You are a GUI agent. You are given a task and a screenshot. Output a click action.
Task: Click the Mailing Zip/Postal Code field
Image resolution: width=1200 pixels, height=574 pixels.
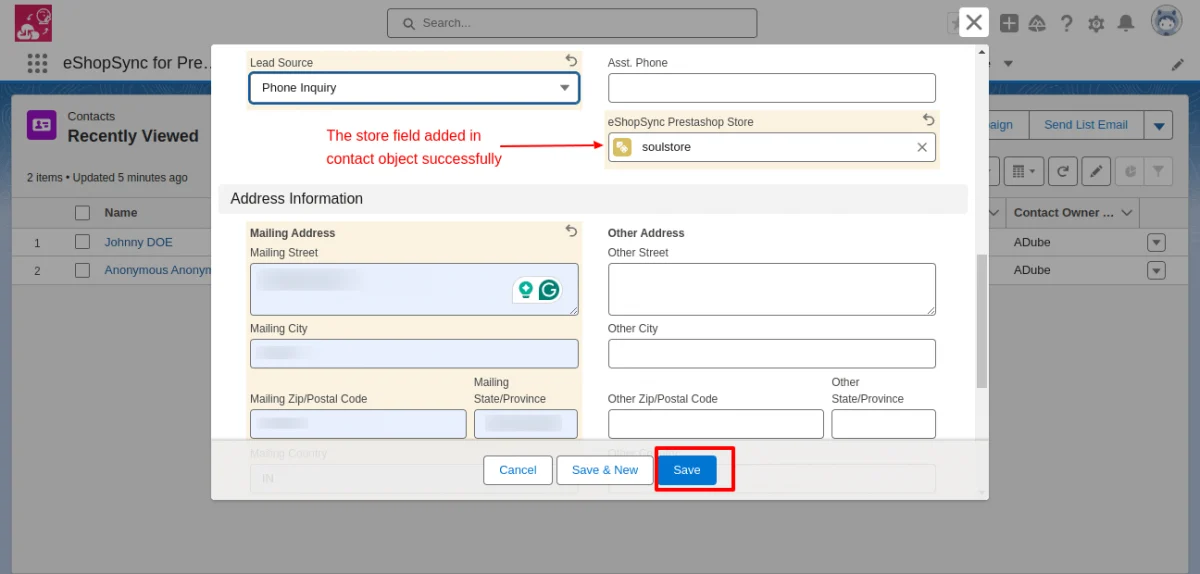358,424
